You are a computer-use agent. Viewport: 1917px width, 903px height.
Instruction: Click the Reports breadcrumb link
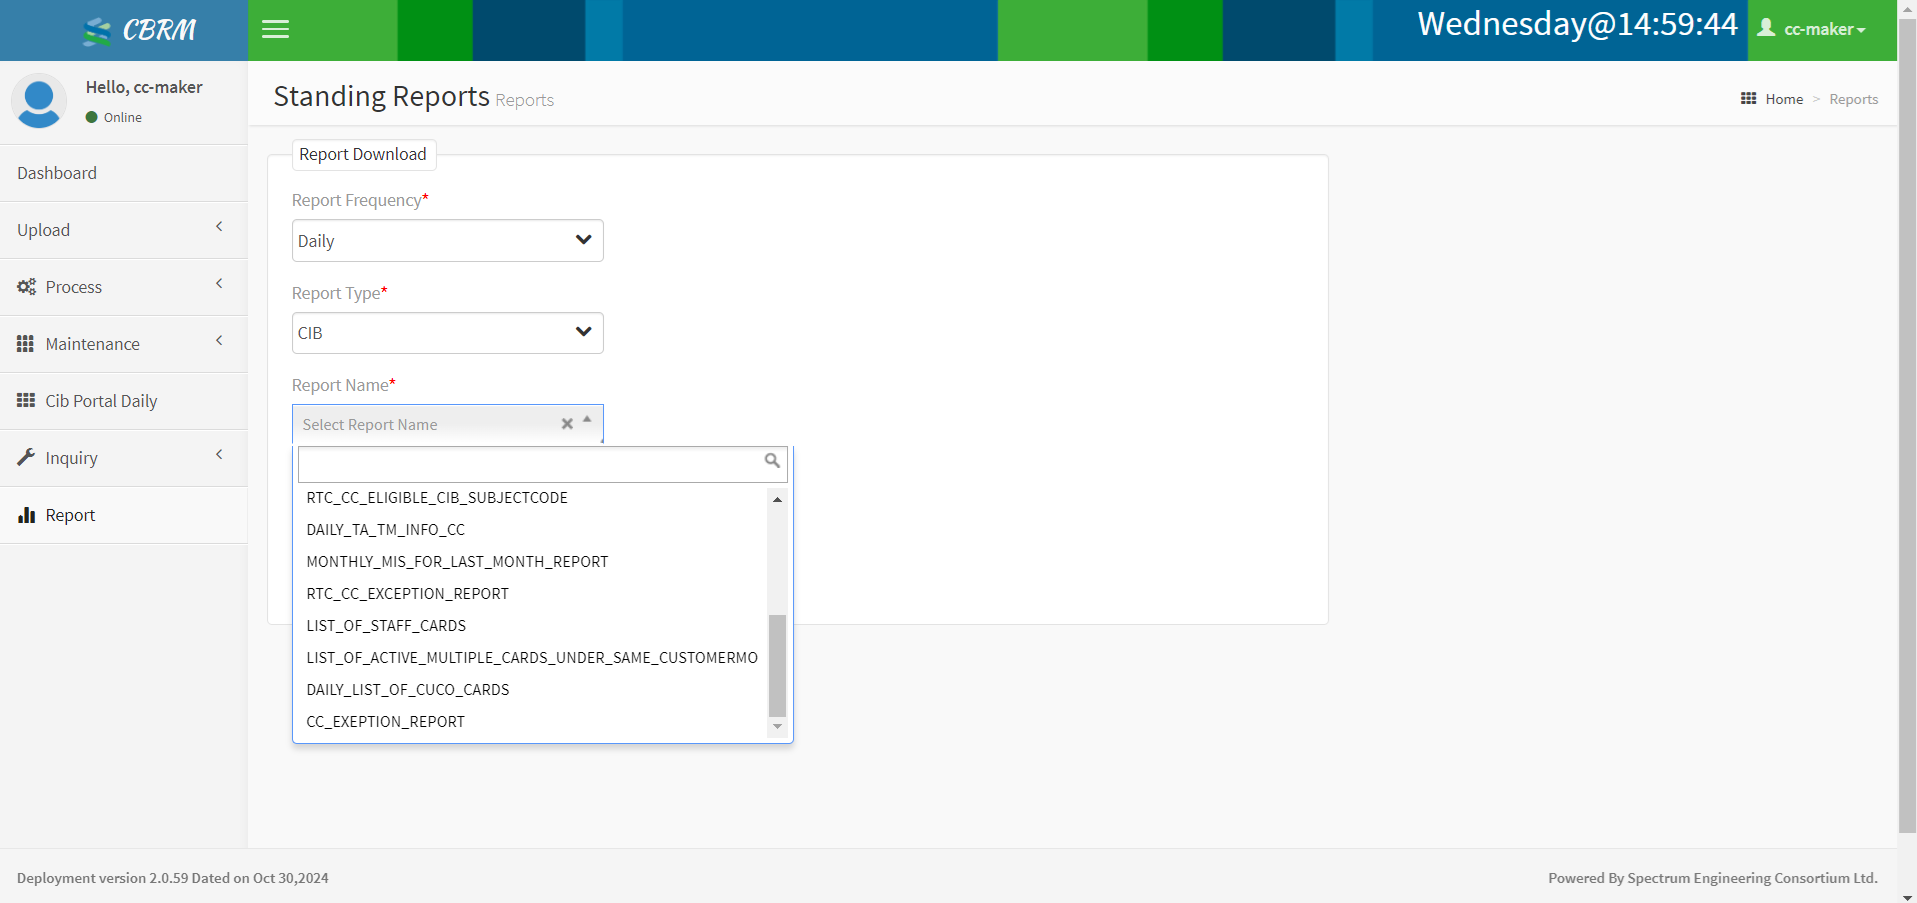tap(1853, 99)
